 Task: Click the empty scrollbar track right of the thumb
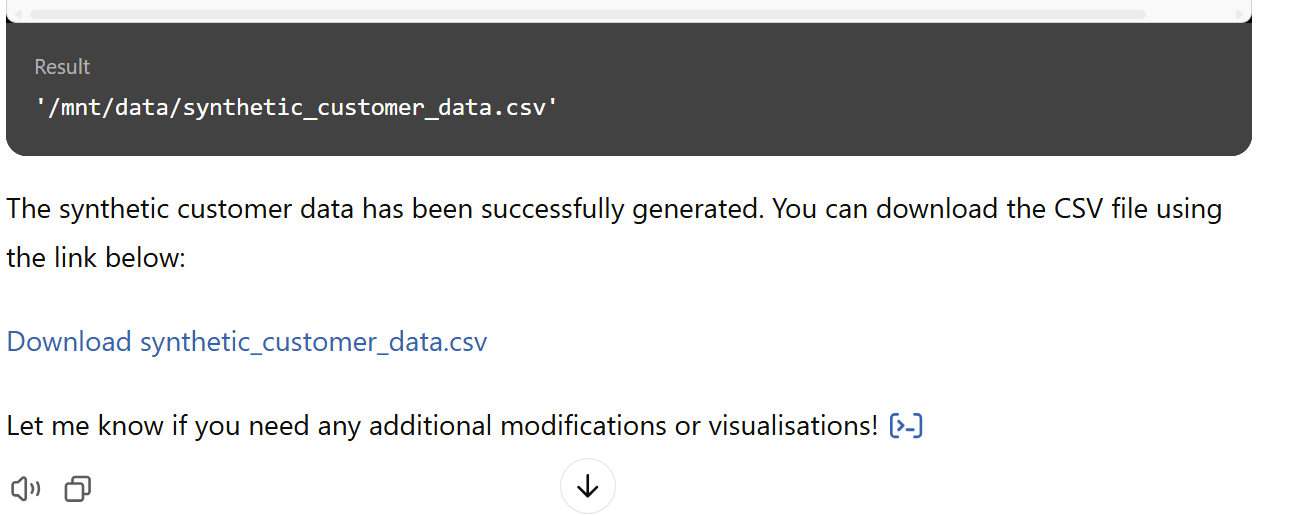click(1190, 14)
